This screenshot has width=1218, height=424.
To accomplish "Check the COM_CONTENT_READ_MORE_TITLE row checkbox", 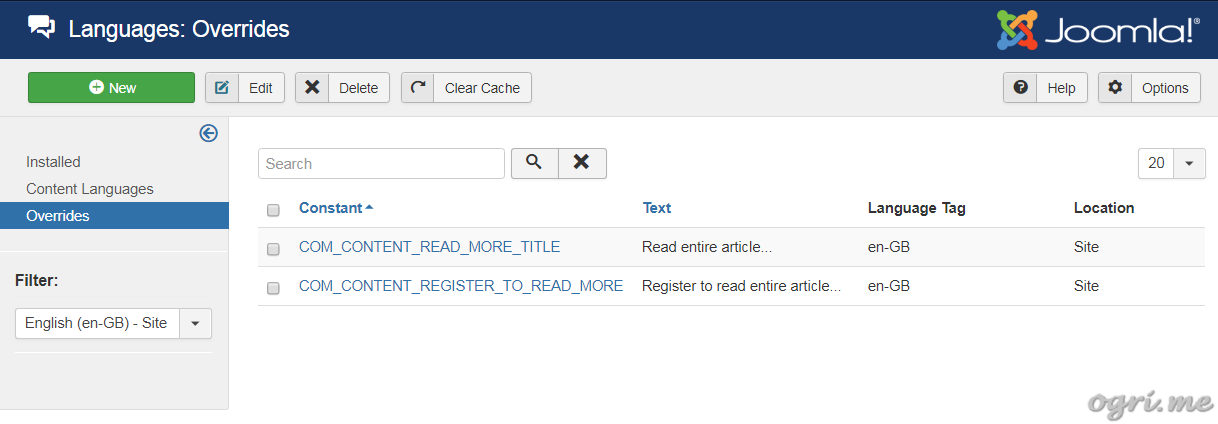I will point(273,248).
